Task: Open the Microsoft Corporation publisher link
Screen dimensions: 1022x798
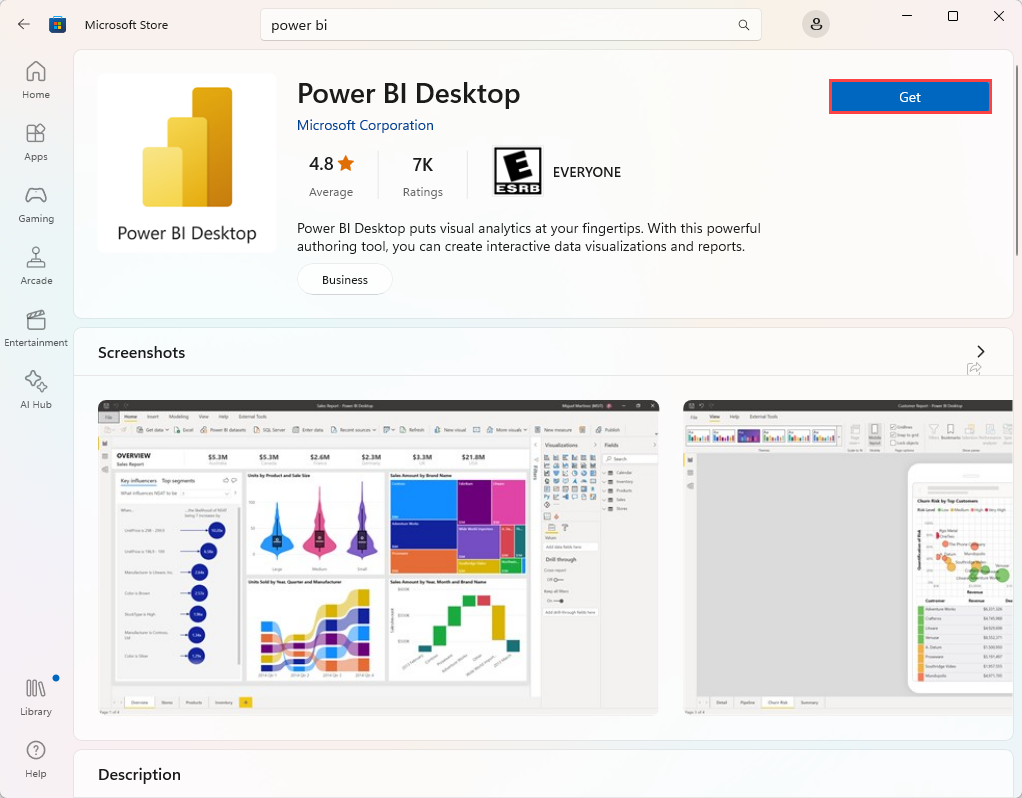Action: [x=365, y=125]
